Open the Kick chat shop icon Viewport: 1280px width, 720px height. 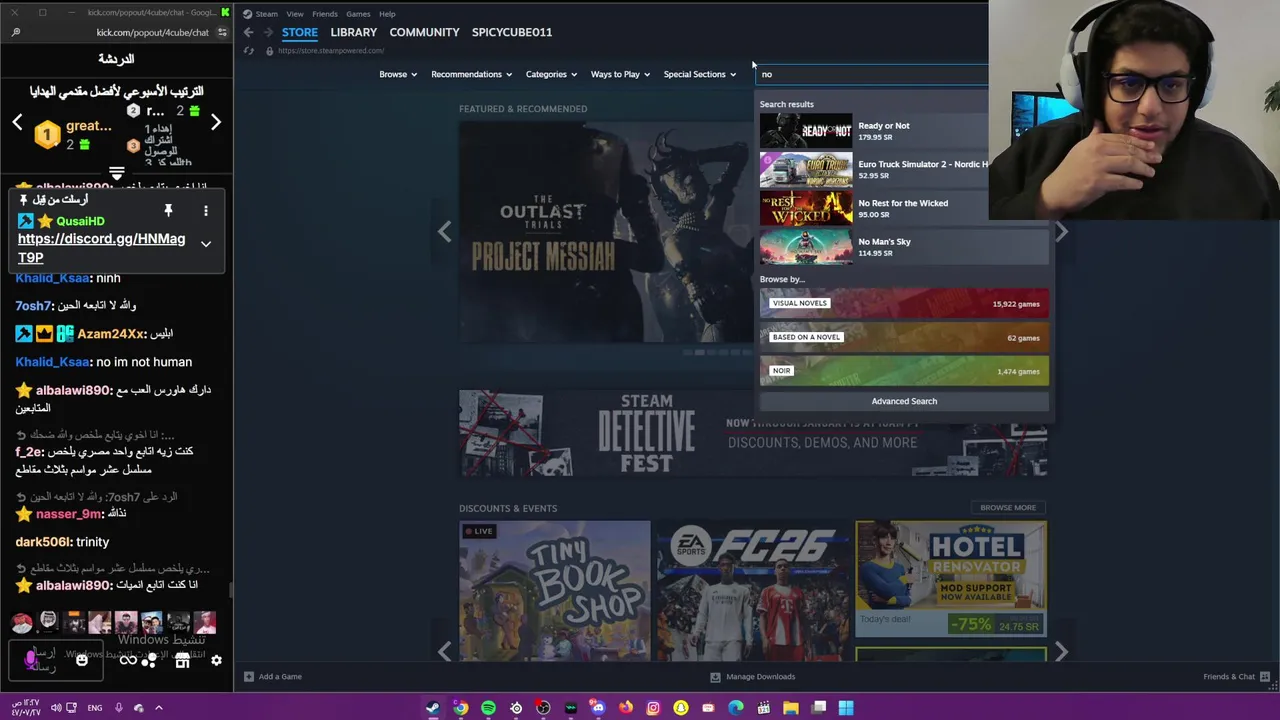[182, 660]
